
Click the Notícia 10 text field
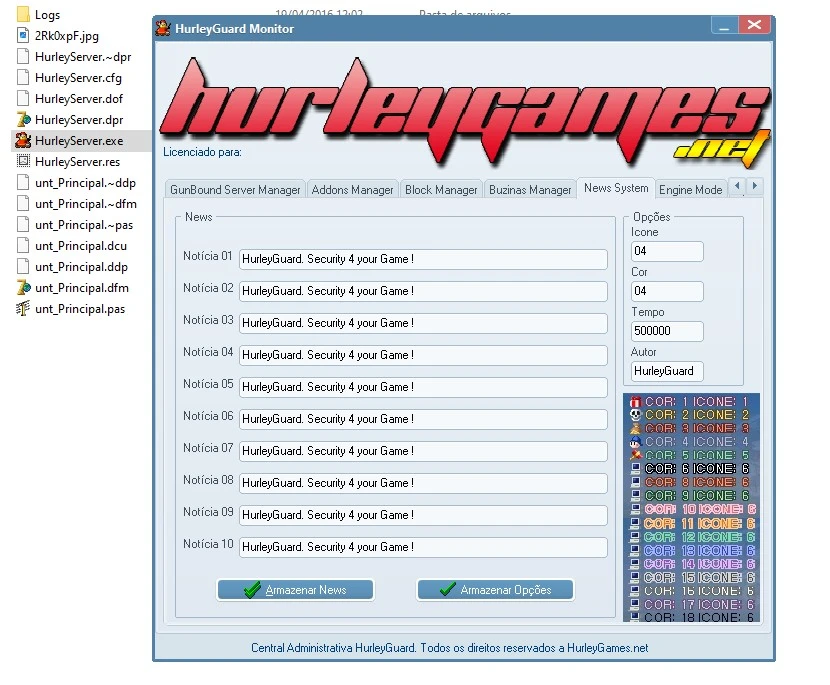click(x=423, y=547)
